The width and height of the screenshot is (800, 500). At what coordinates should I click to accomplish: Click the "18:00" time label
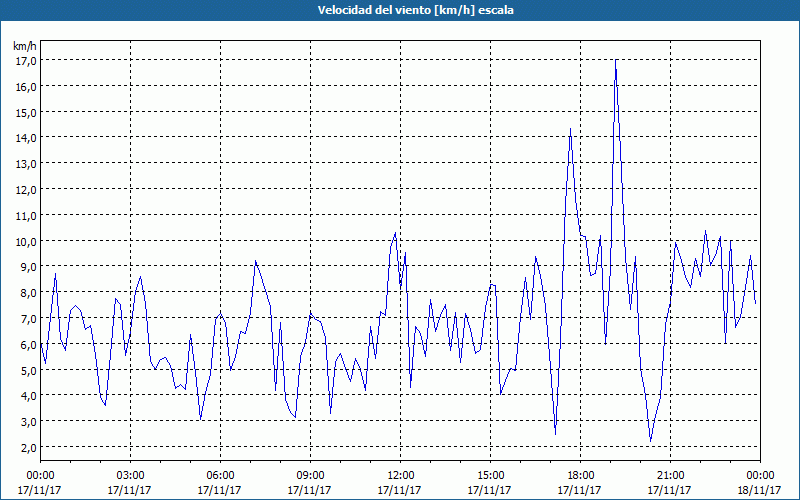tap(580, 476)
